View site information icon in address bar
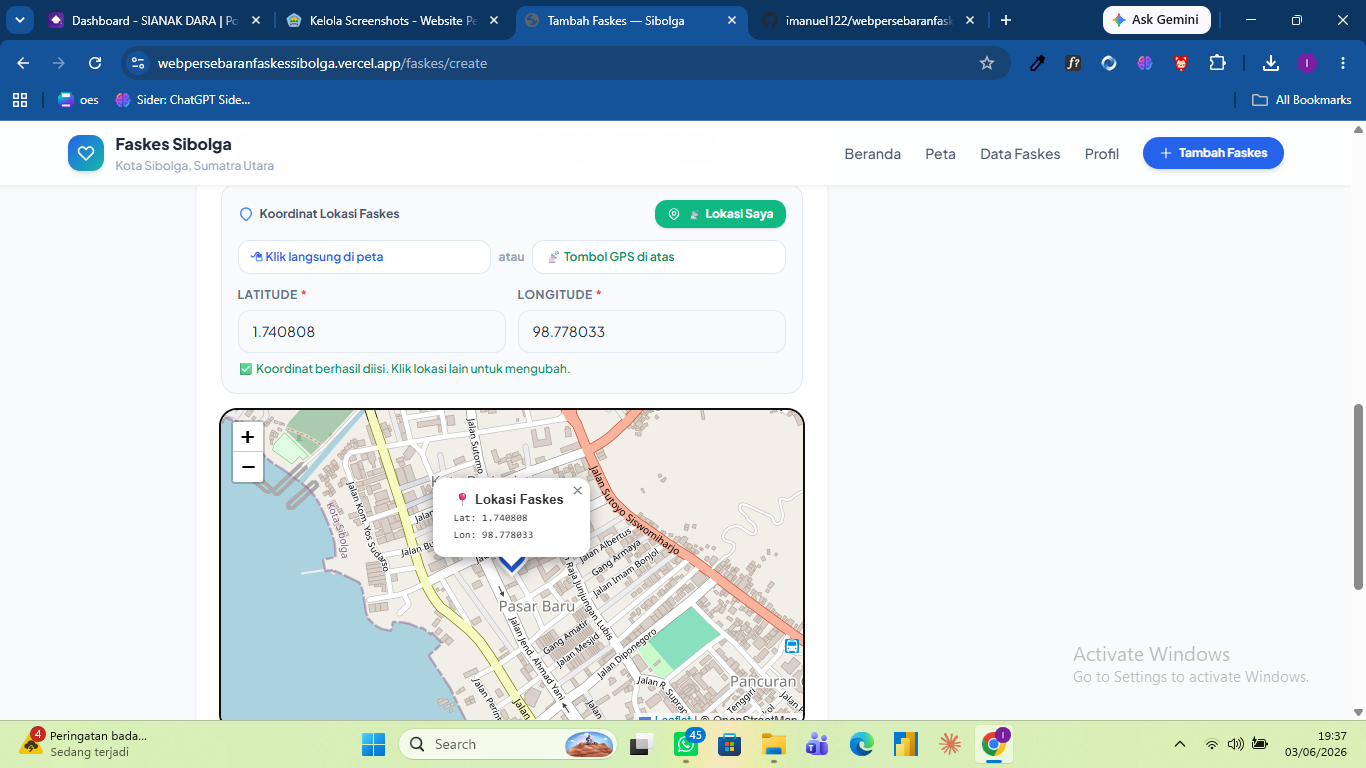 [x=139, y=63]
